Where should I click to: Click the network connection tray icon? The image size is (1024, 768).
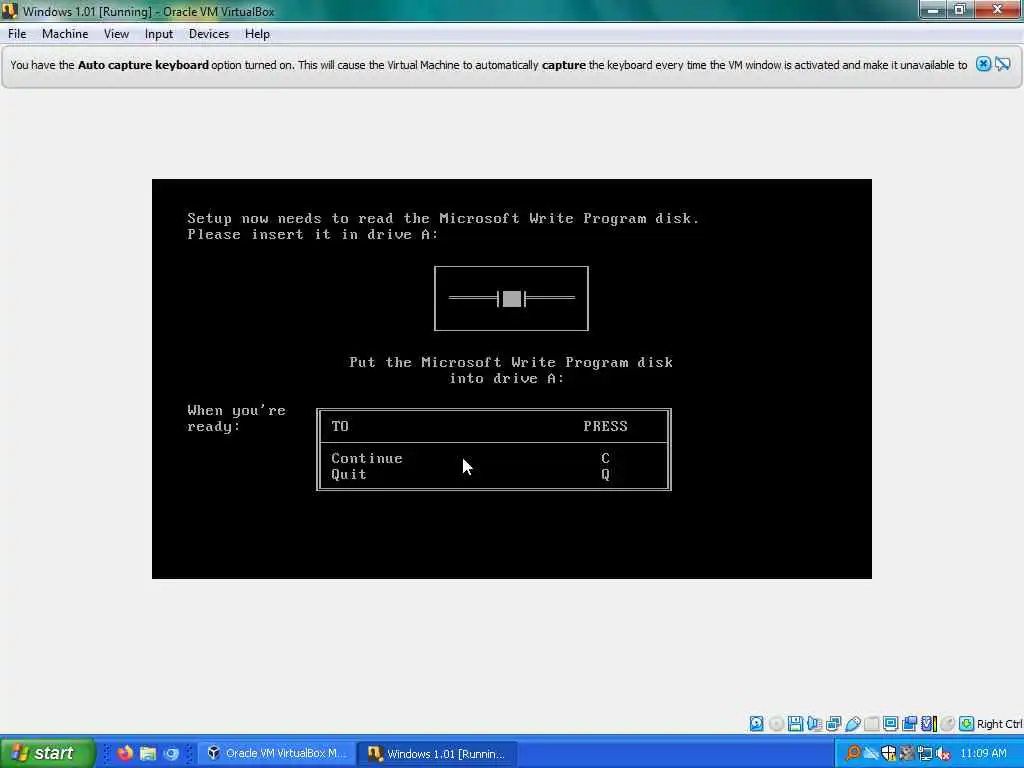[x=925, y=753]
